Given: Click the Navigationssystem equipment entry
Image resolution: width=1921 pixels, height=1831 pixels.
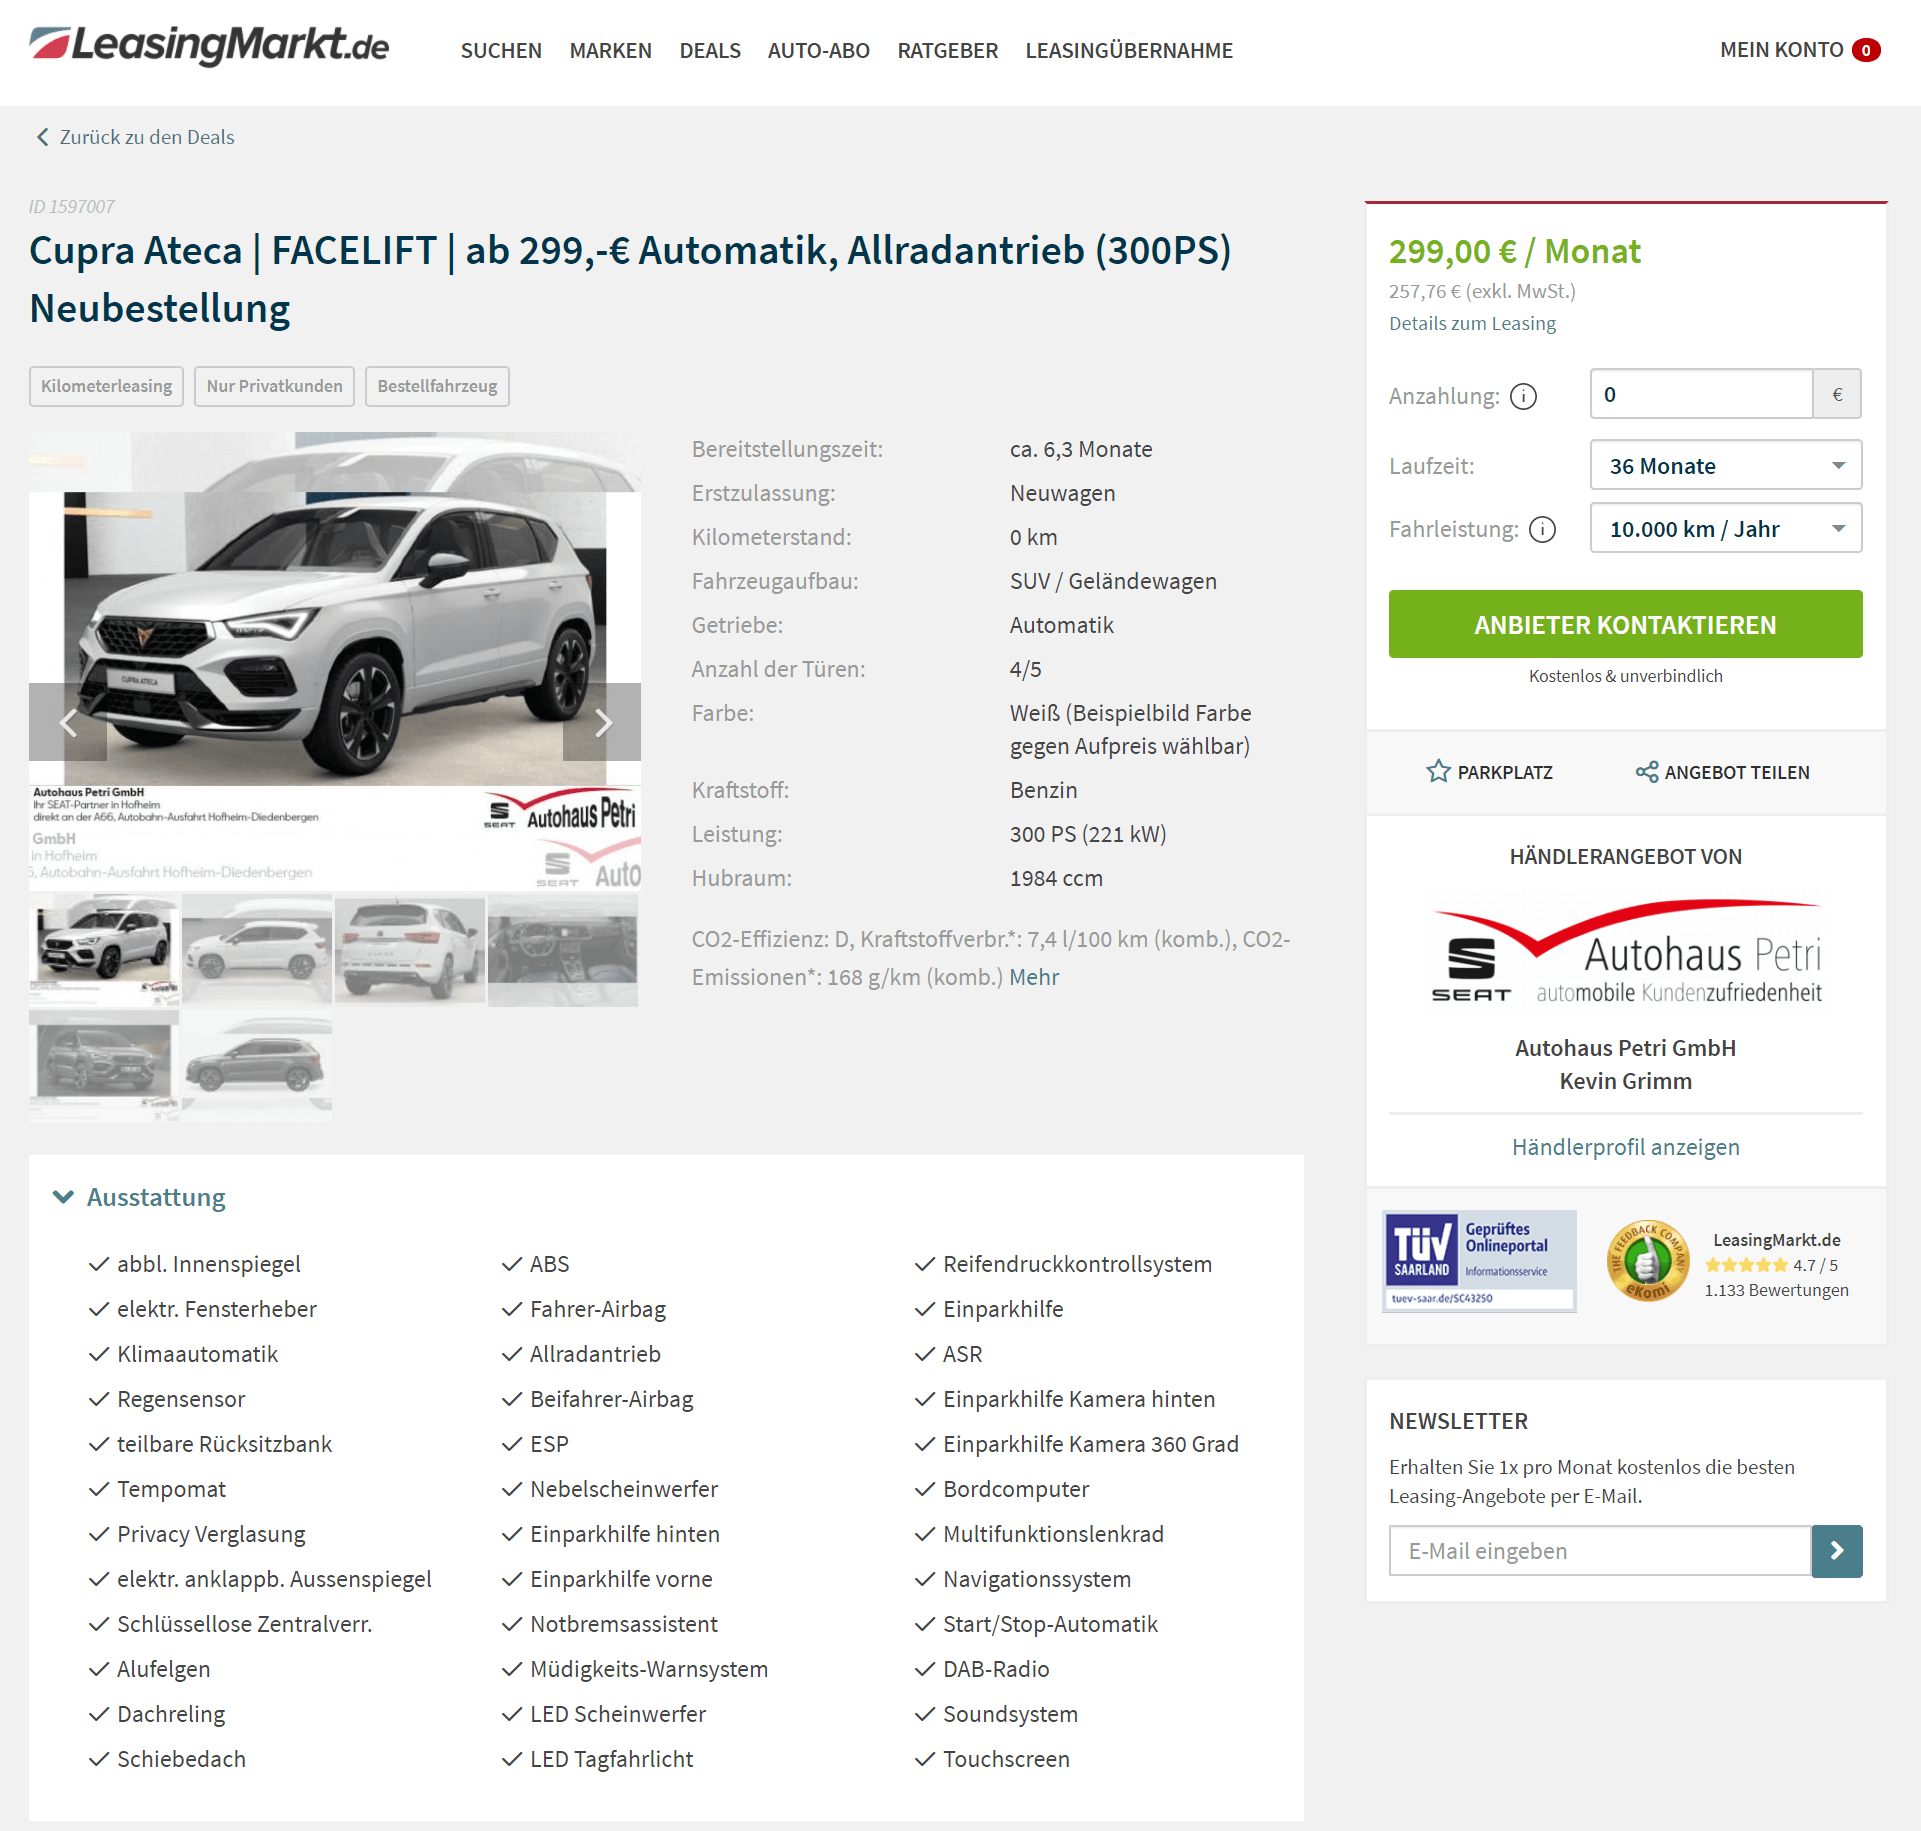Looking at the screenshot, I should [1037, 1579].
